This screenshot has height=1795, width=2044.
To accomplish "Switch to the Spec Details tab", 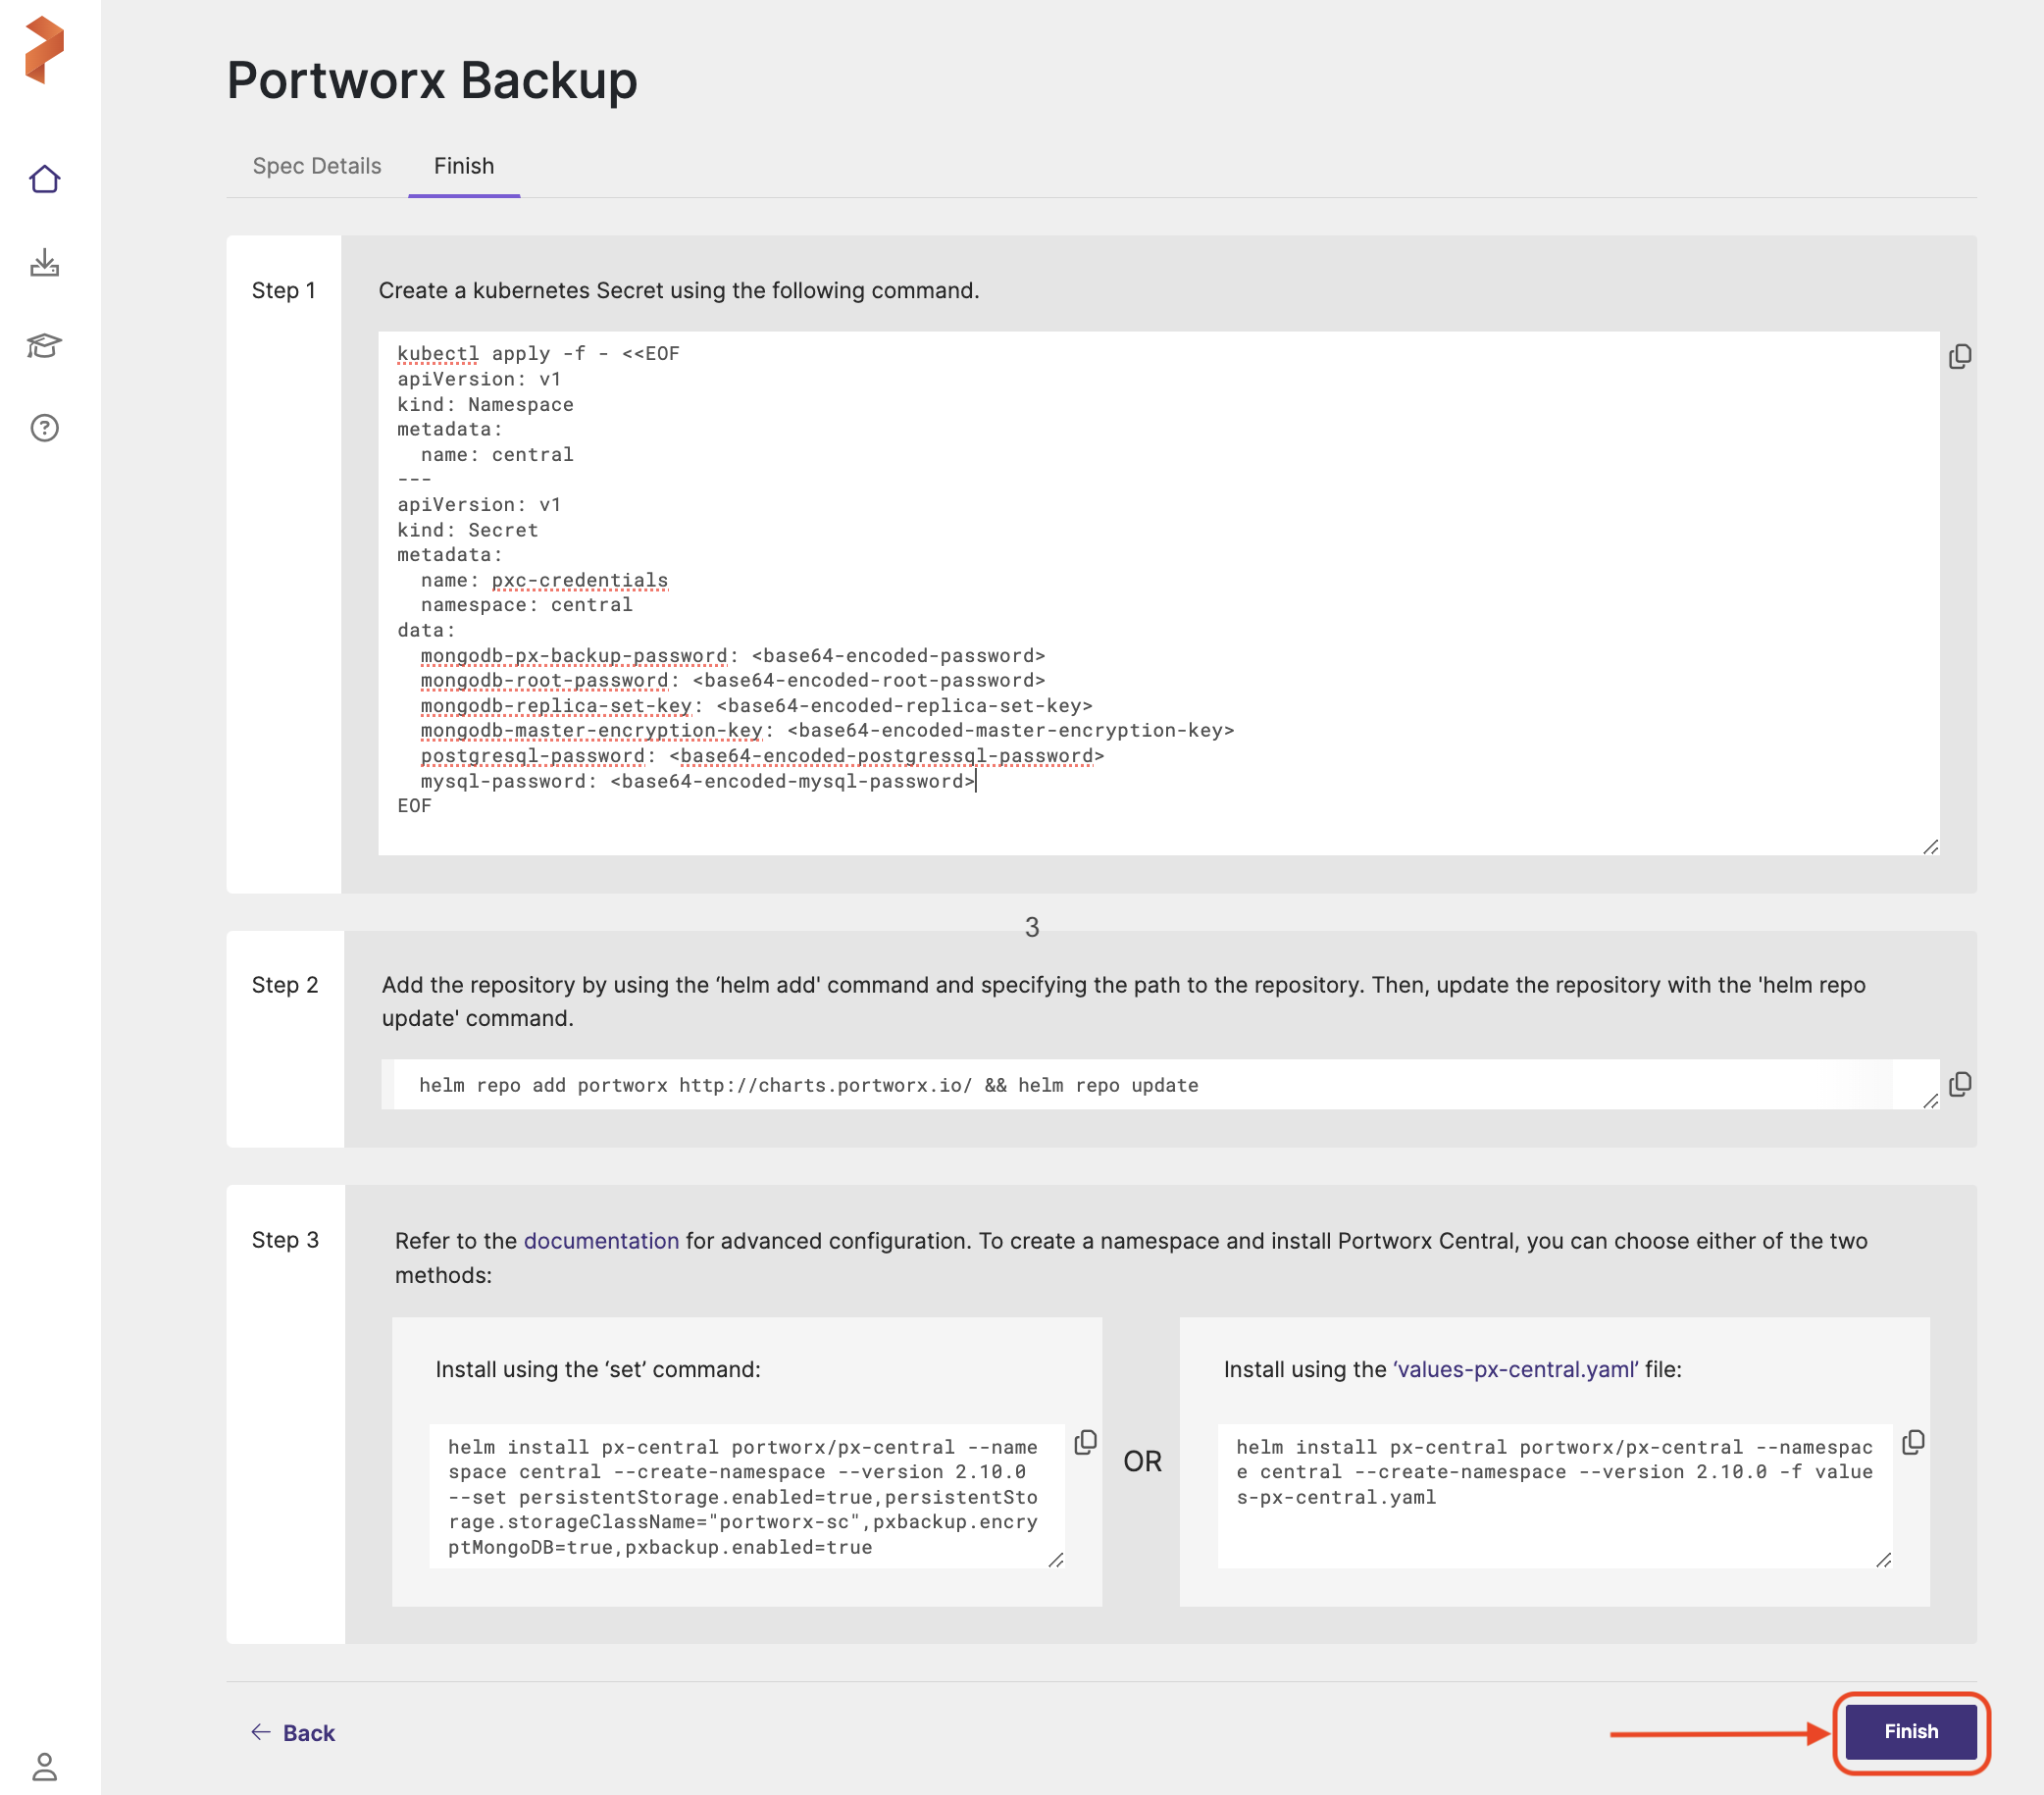I will click(316, 166).
